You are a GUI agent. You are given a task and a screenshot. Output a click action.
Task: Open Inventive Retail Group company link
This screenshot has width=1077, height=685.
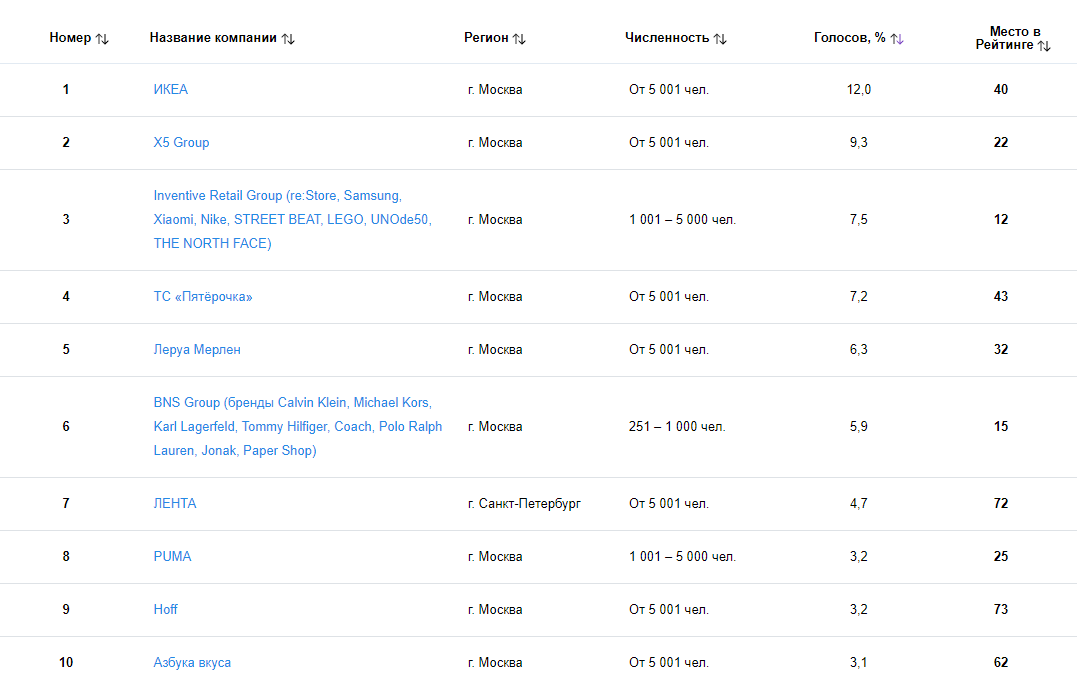293,219
